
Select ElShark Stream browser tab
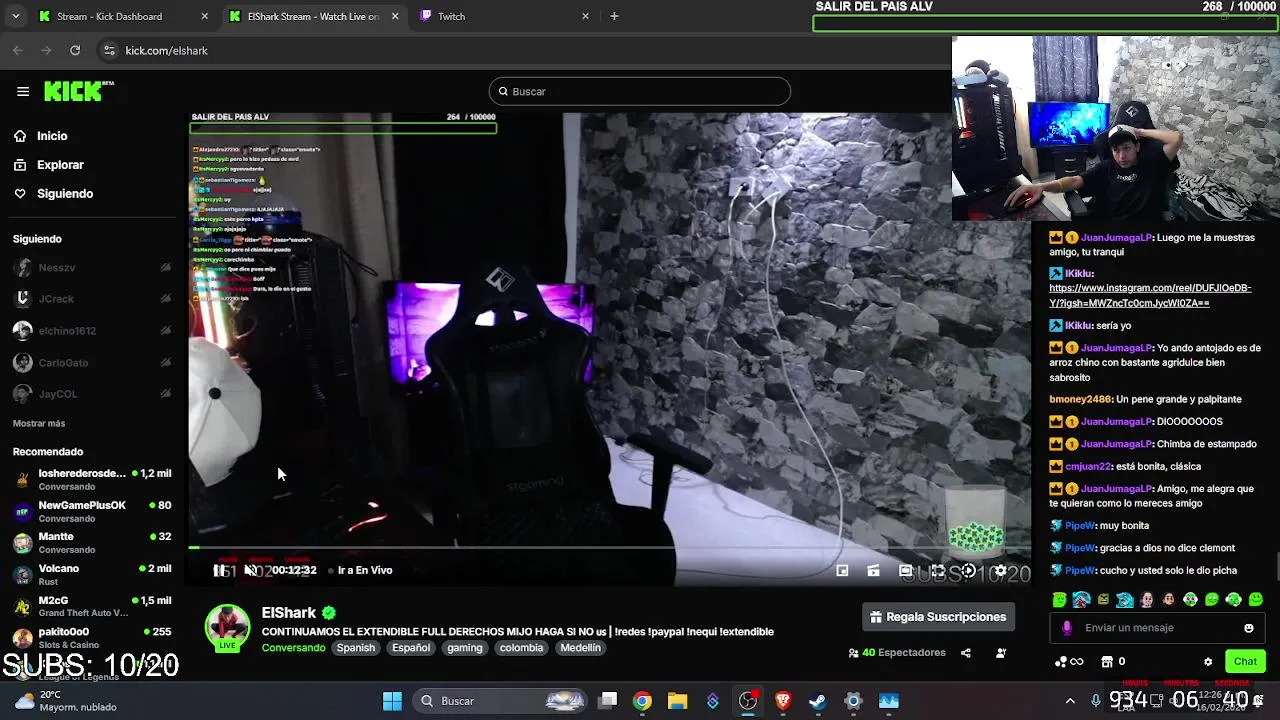(x=313, y=16)
